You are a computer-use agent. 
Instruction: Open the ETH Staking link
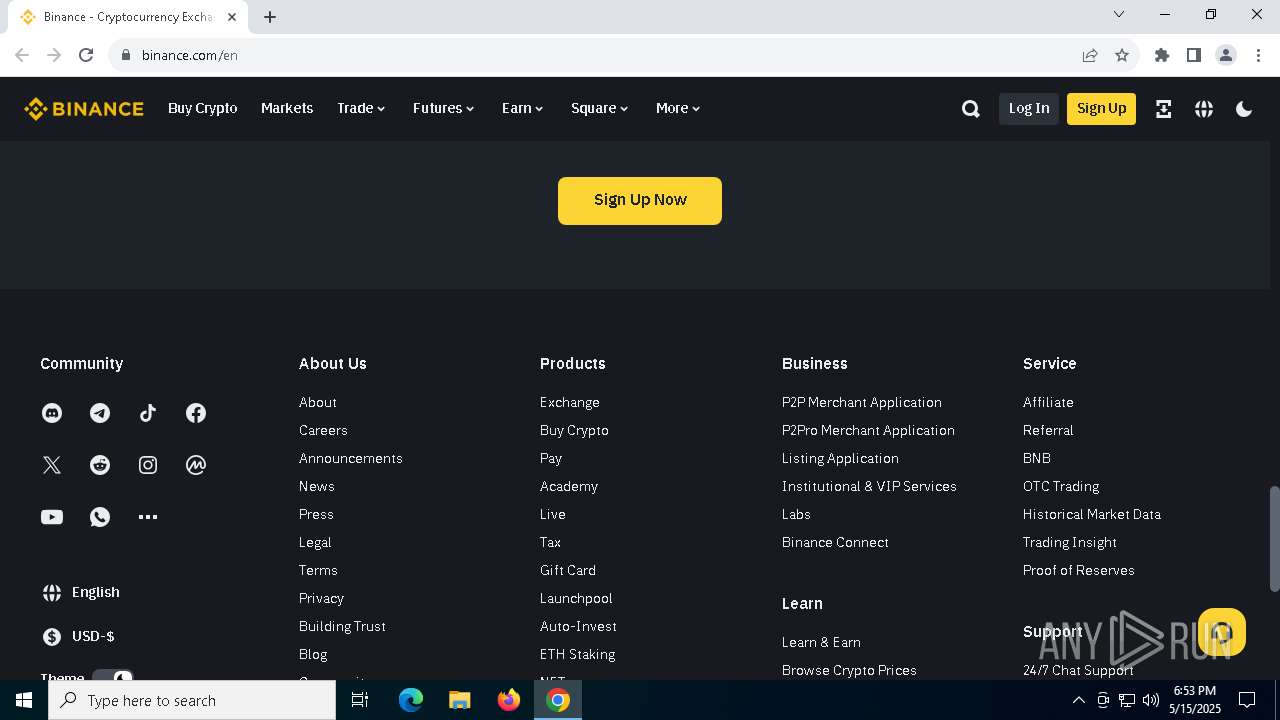[578, 654]
